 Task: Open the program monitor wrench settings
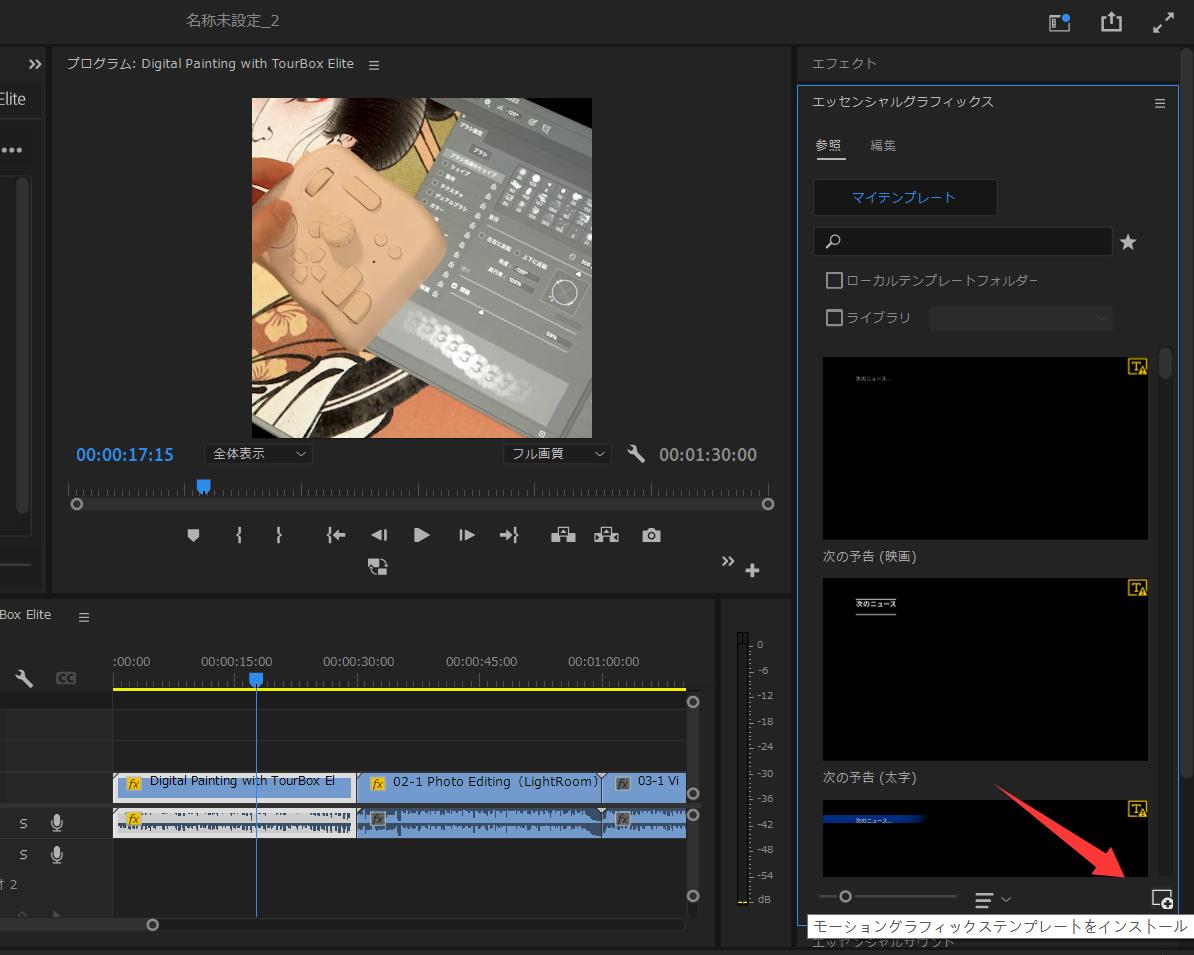(636, 454)
